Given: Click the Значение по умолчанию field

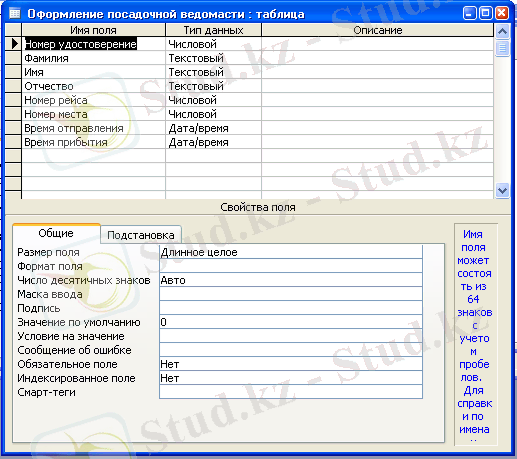Looking at the screenshot, I should [x=291, y=322].
